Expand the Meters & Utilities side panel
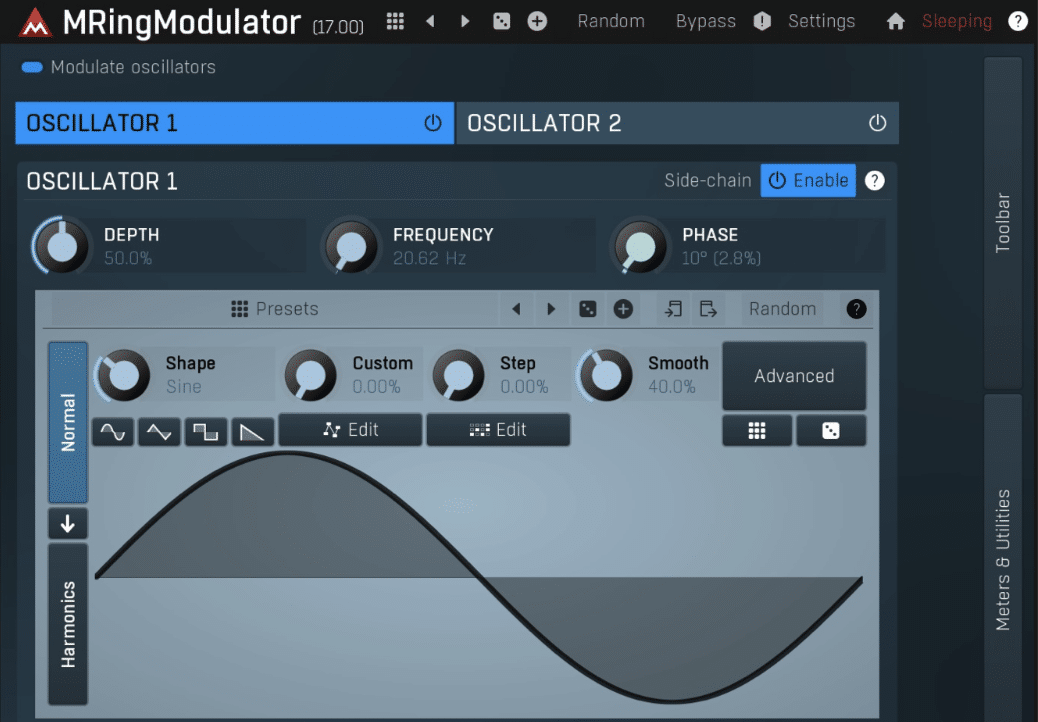 (x=1003, y=558)
